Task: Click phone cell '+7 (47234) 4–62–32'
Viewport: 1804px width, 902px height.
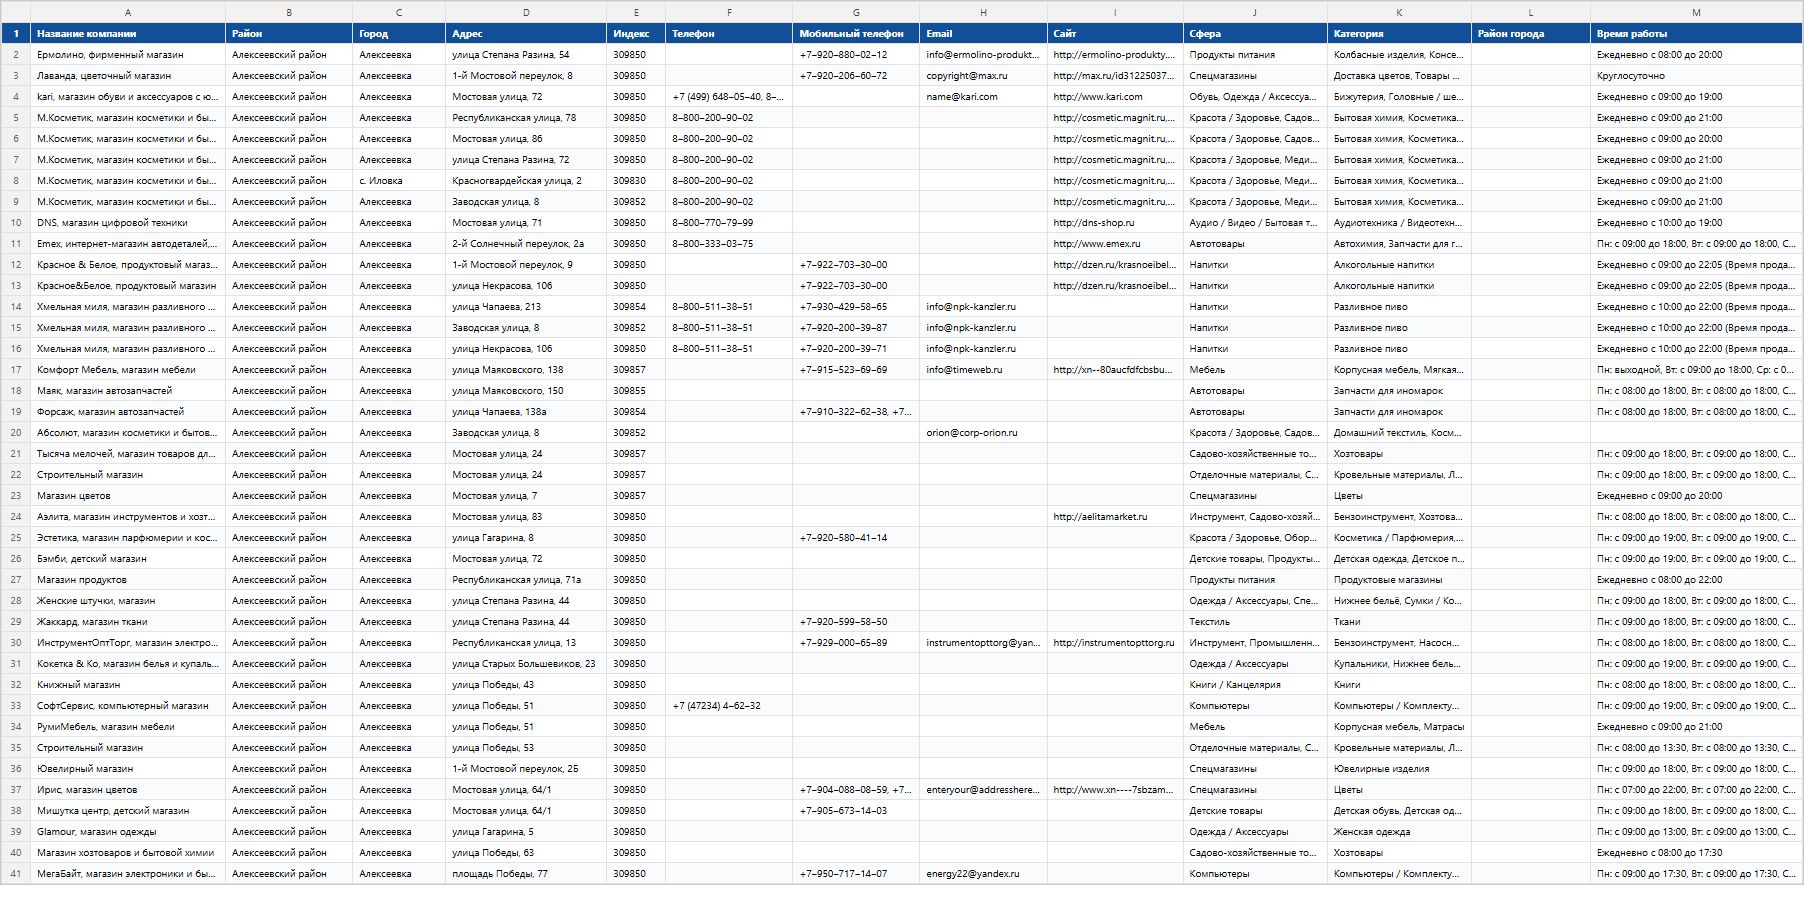Action: (x=729, y=706)
